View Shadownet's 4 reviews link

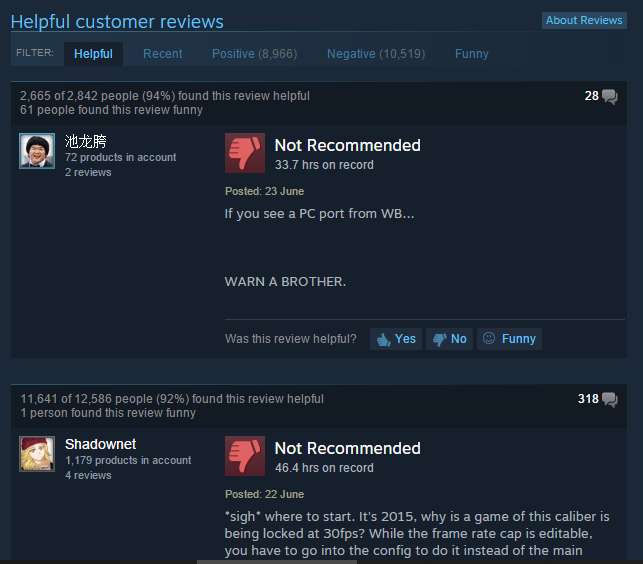[x=88, y=475]
